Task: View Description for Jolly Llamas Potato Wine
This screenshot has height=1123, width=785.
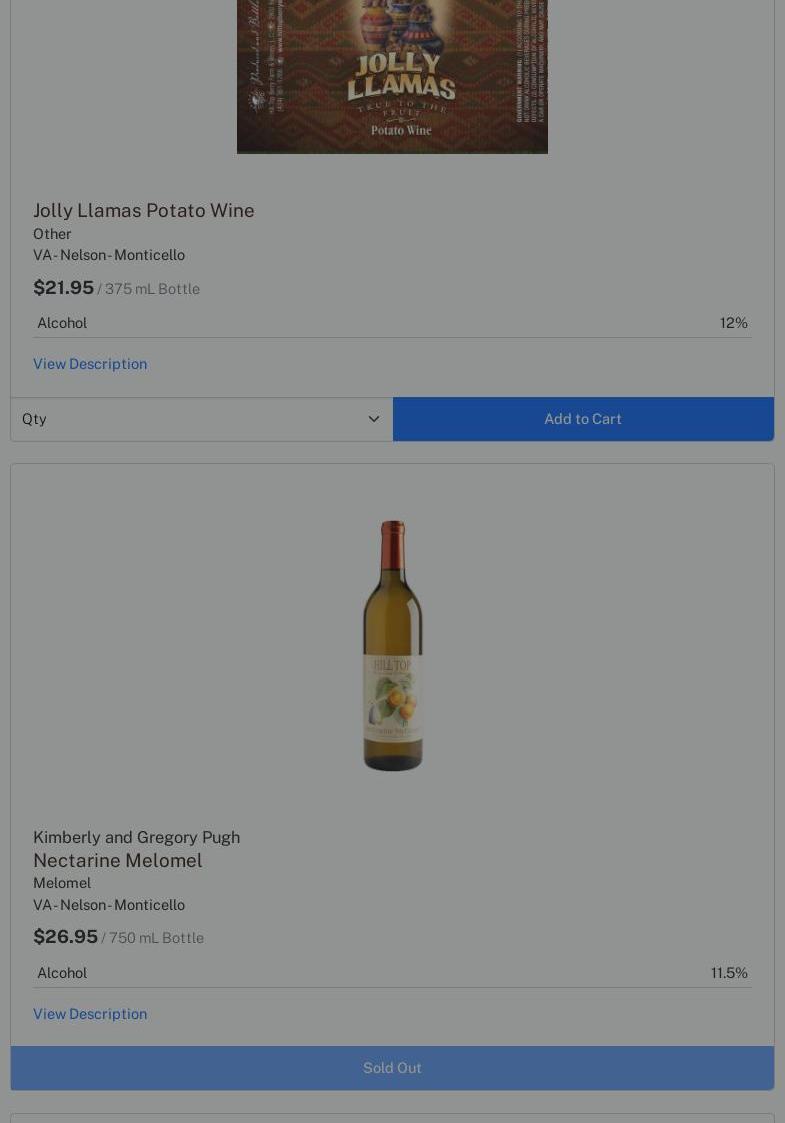Action: coord(90,364)
